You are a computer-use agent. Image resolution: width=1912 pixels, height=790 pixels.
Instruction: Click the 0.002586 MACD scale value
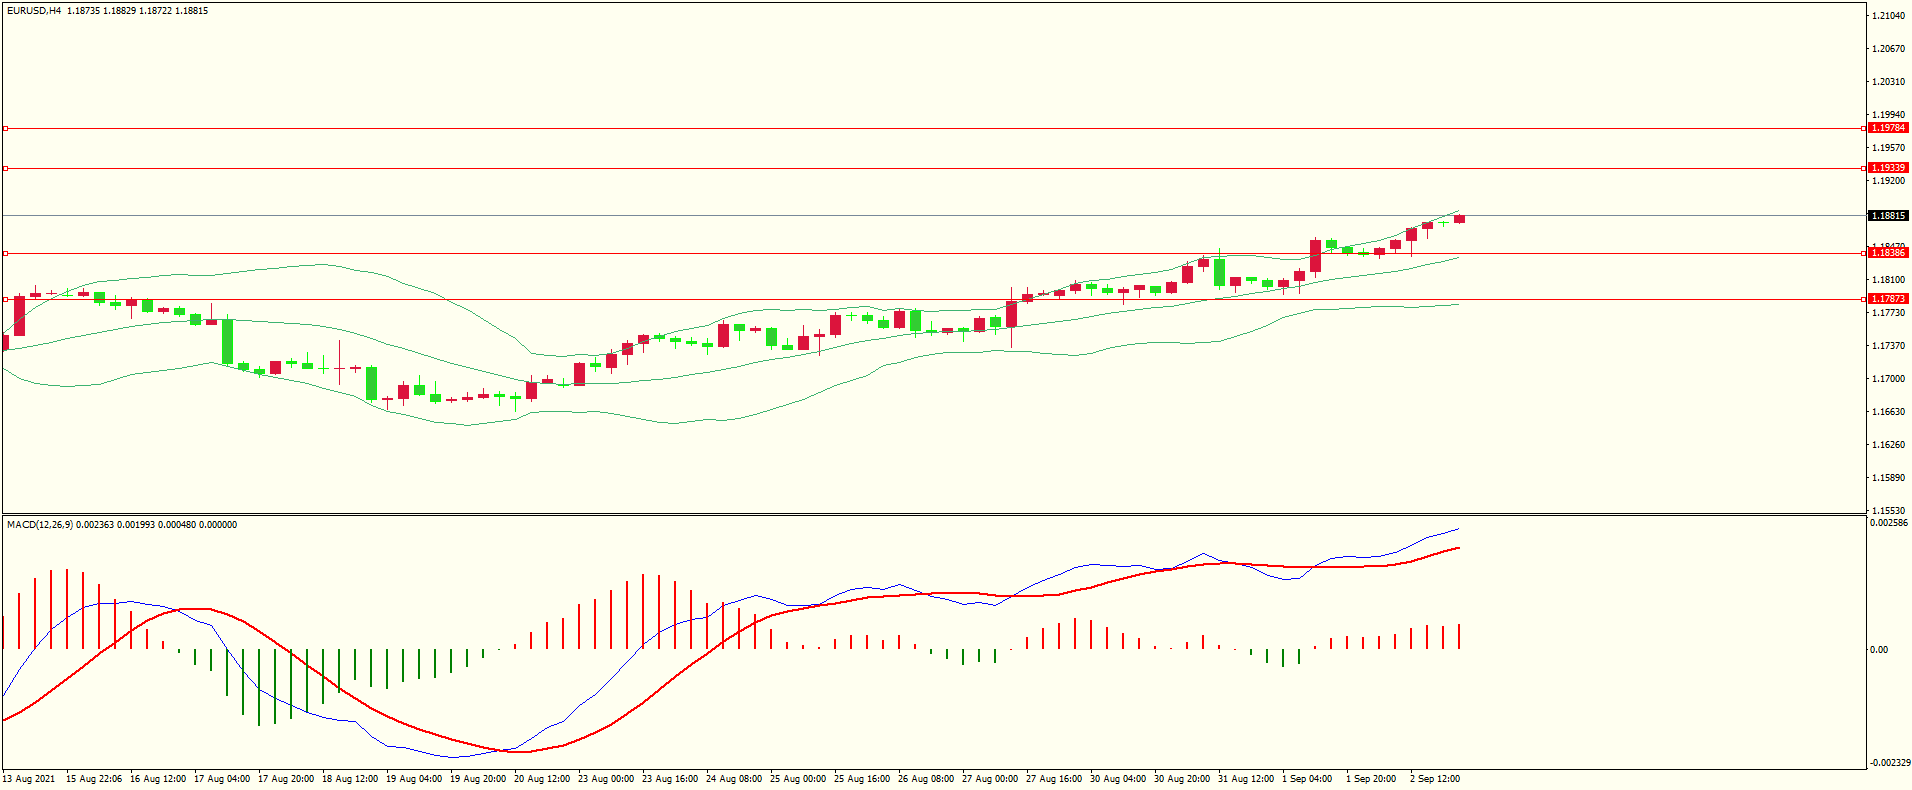(x=1888, y=523)
